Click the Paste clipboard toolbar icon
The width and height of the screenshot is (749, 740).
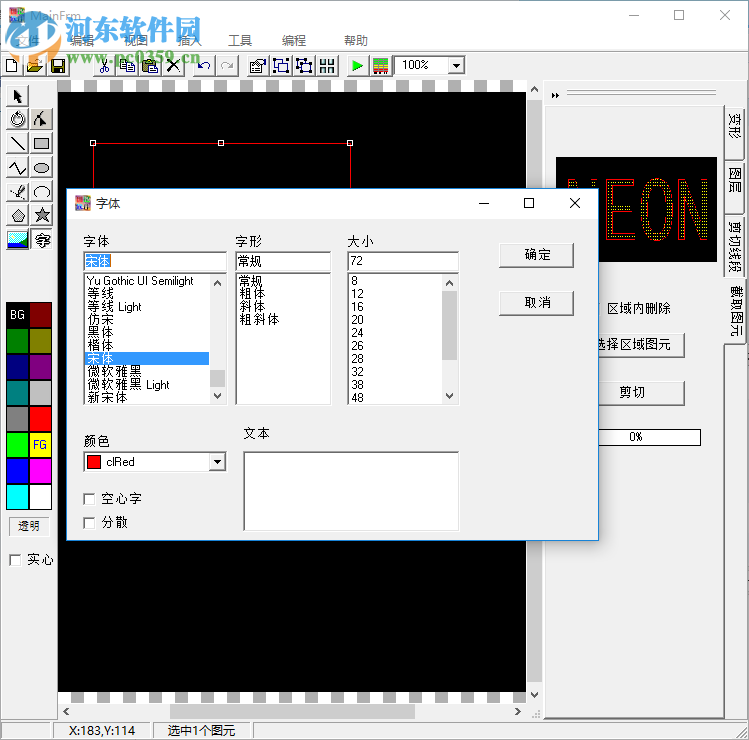click(x=150, y=65)
